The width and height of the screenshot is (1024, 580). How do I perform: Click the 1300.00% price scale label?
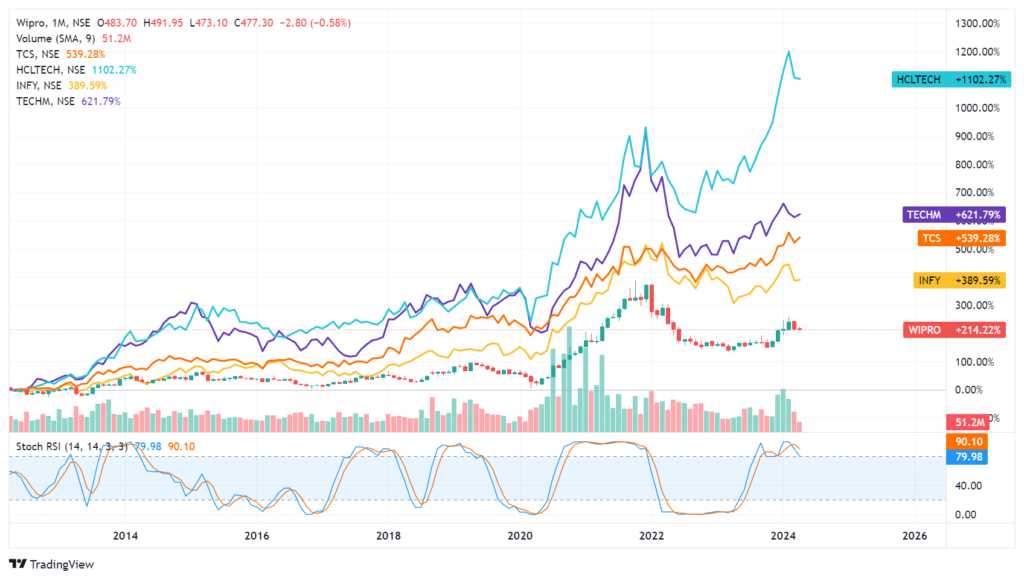pos(977,24)
